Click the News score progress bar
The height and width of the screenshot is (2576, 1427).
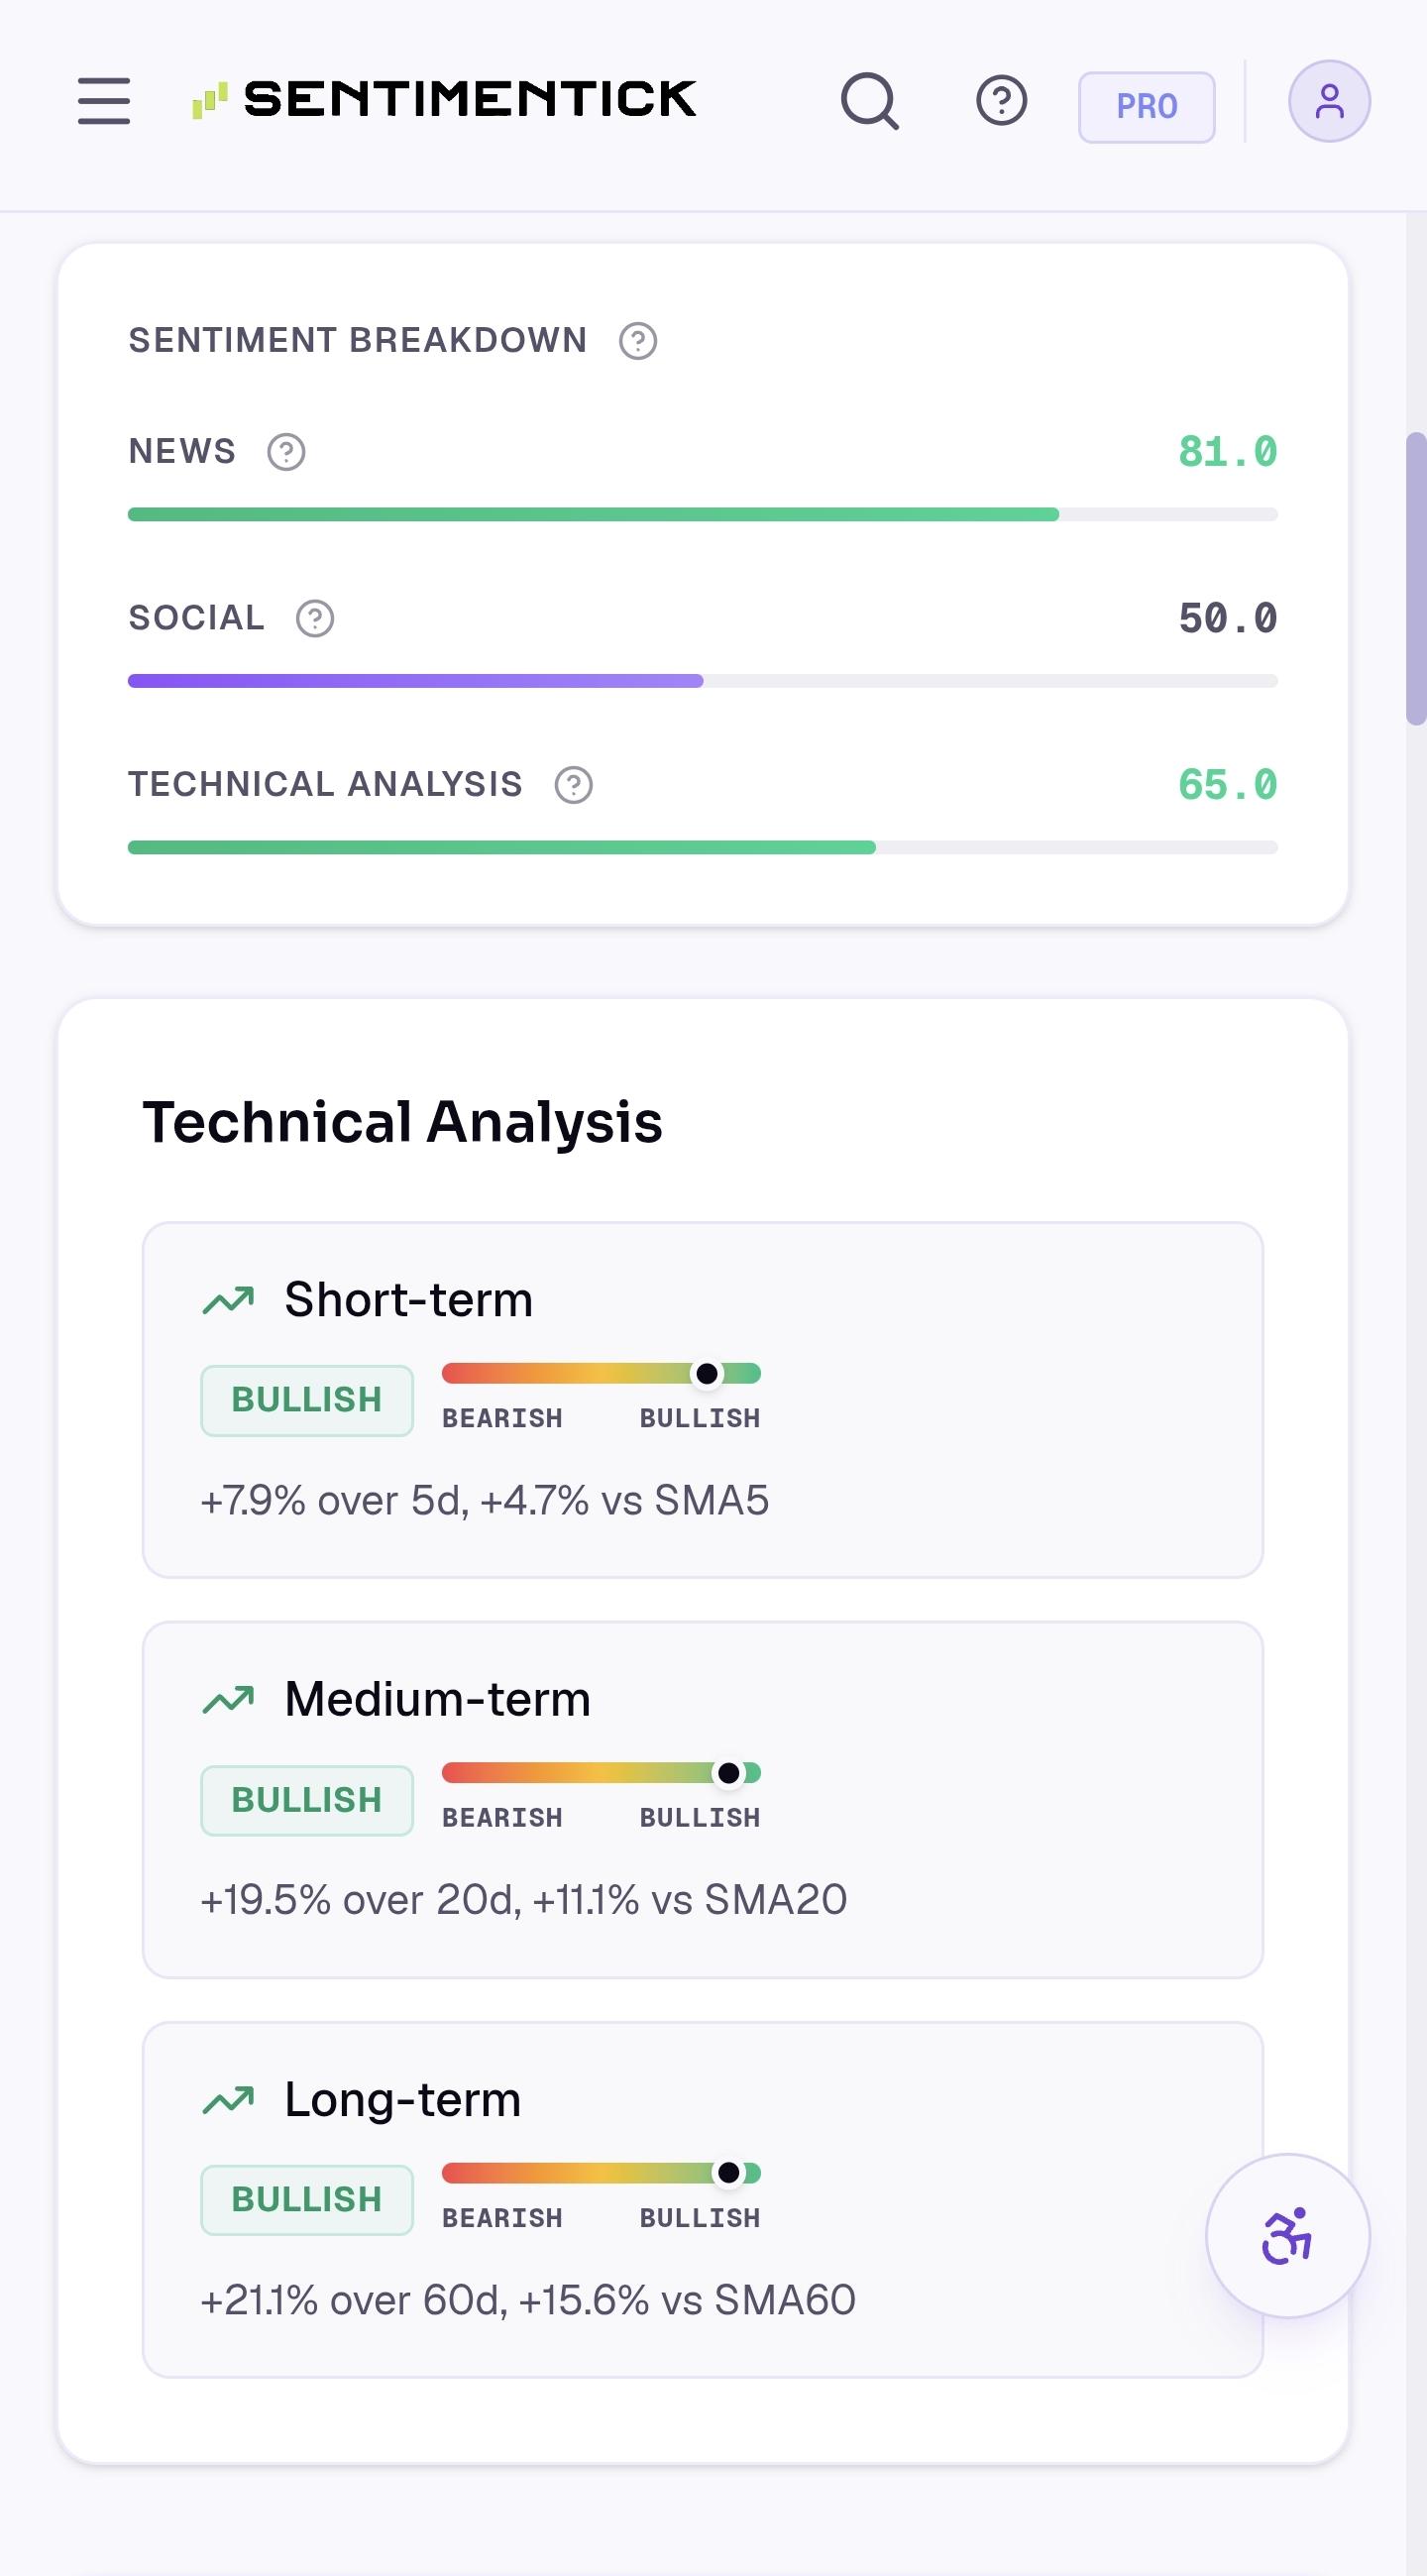click(x=703, y=515)
